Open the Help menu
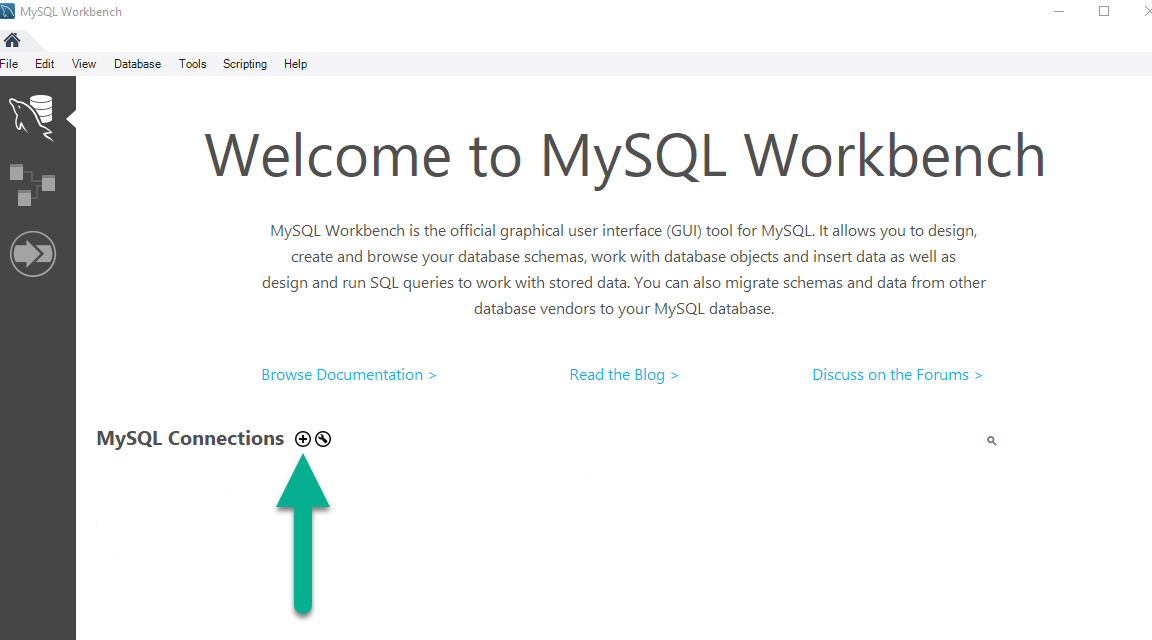The width and height of the screenshot is (1152, 640). point(295,63)
